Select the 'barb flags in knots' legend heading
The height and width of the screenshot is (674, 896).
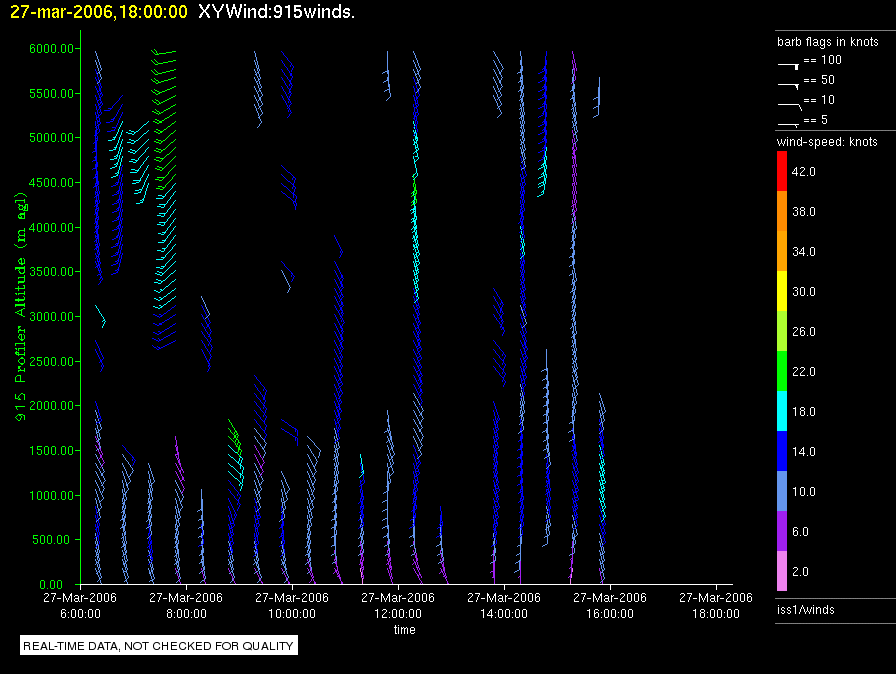click(x=827, y=42)
